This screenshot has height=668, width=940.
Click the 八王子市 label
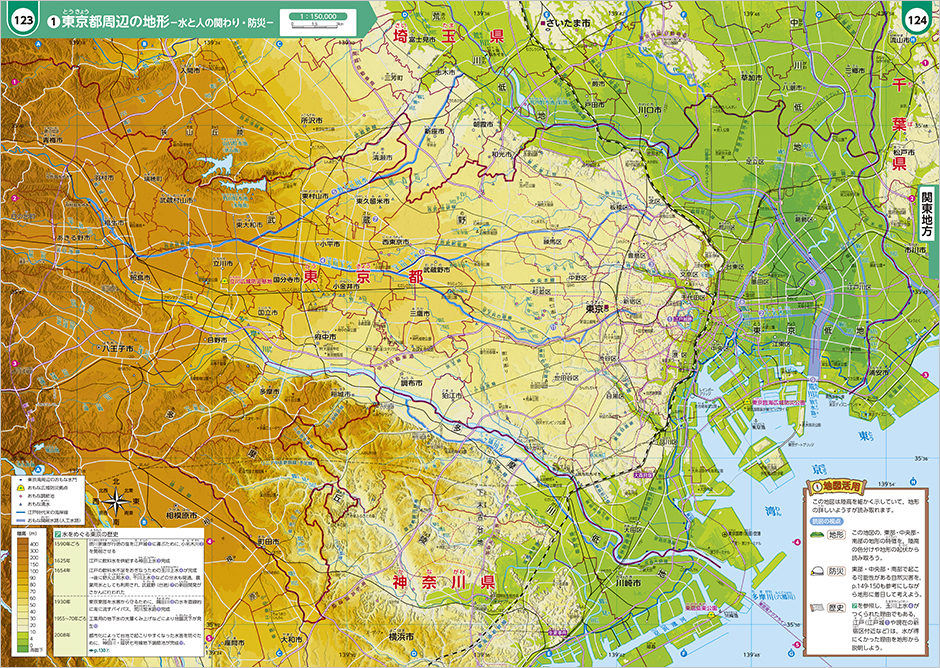(x=117, y=348)
